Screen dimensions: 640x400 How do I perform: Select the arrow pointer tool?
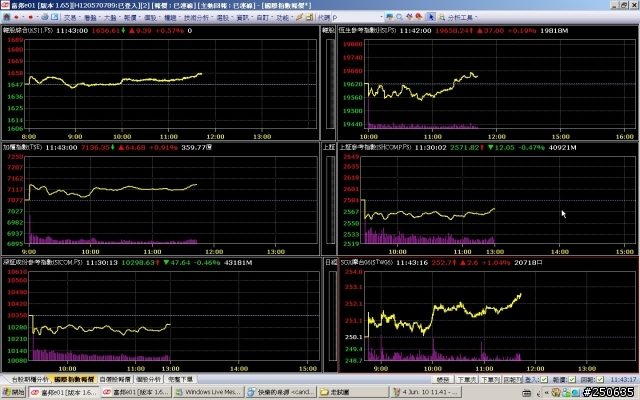[431, 17]
